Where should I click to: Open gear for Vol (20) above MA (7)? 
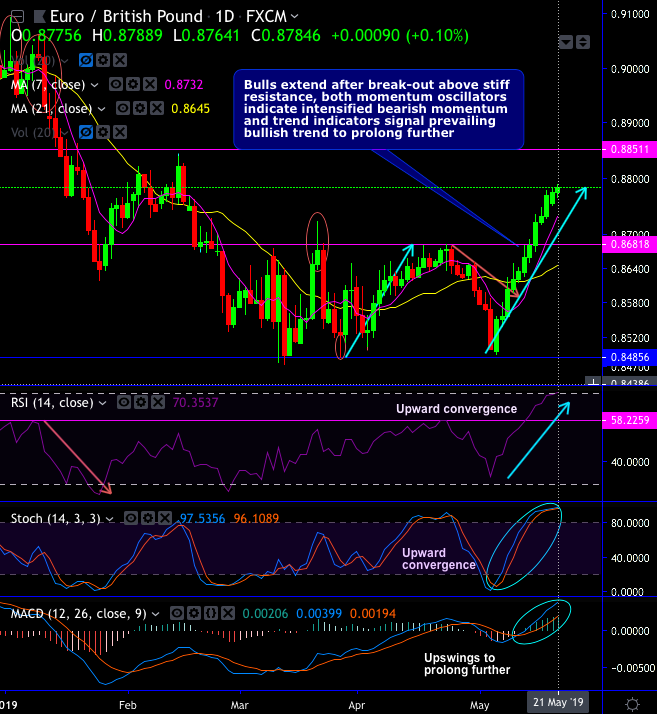point(103,60)
